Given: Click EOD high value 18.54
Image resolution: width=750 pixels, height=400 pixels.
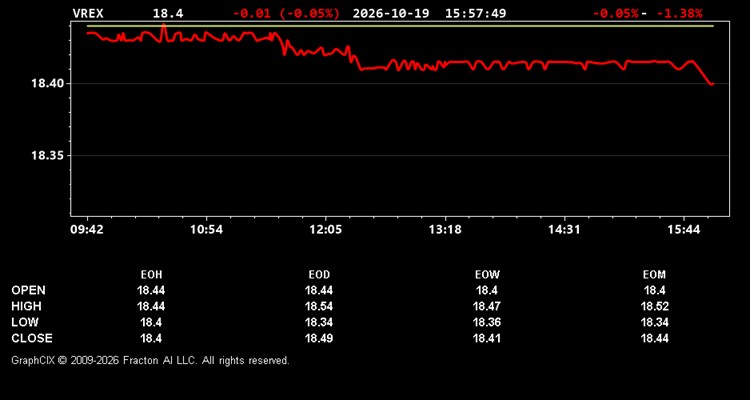Looking at the screenshot, I should click(x=319, y=306).
